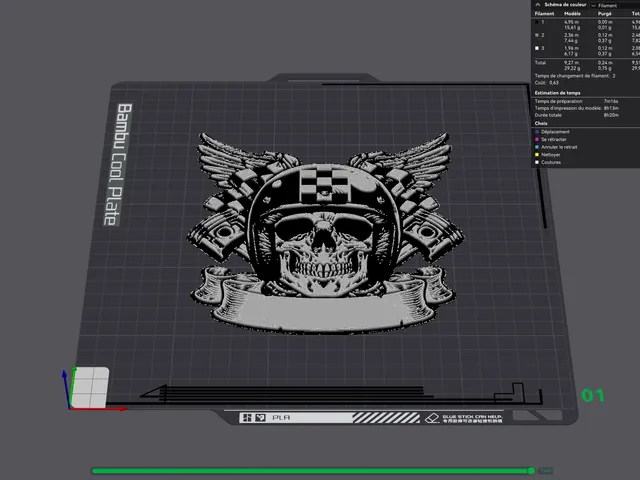Select the skull helmet model on plate

(x=325, y=233)
